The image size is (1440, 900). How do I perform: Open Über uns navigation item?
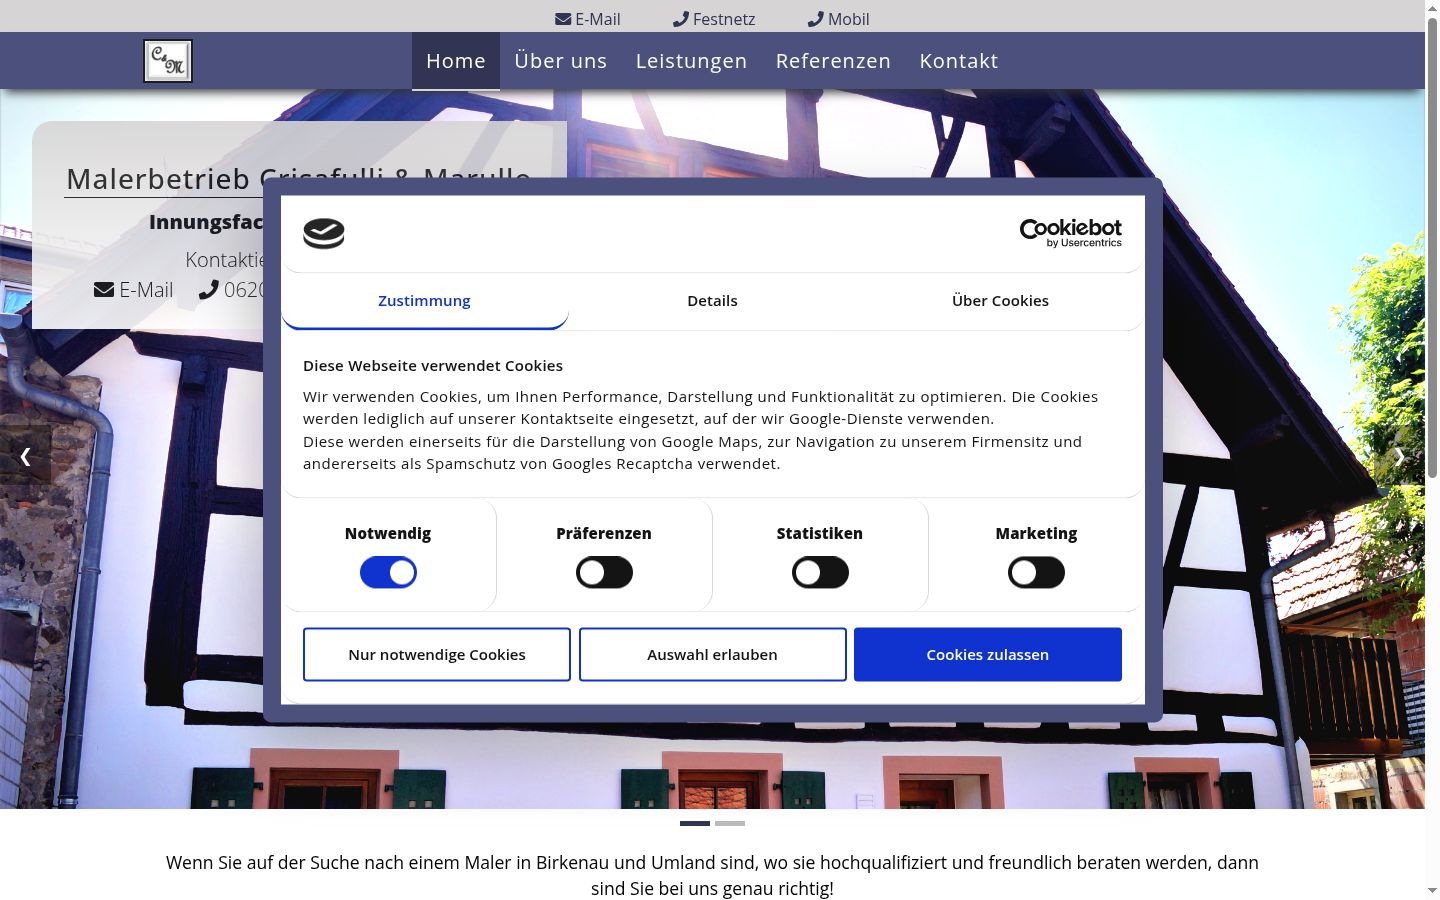pyautogui.click(x=561, y=61)
